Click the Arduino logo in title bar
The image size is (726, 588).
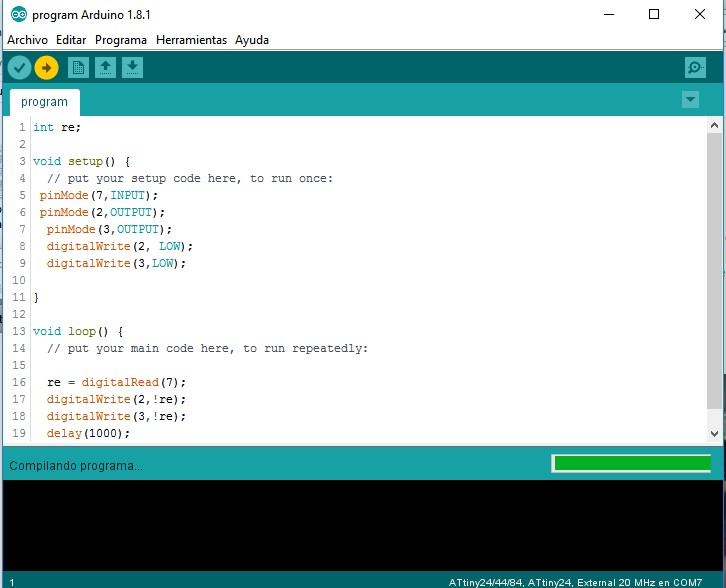19,14
